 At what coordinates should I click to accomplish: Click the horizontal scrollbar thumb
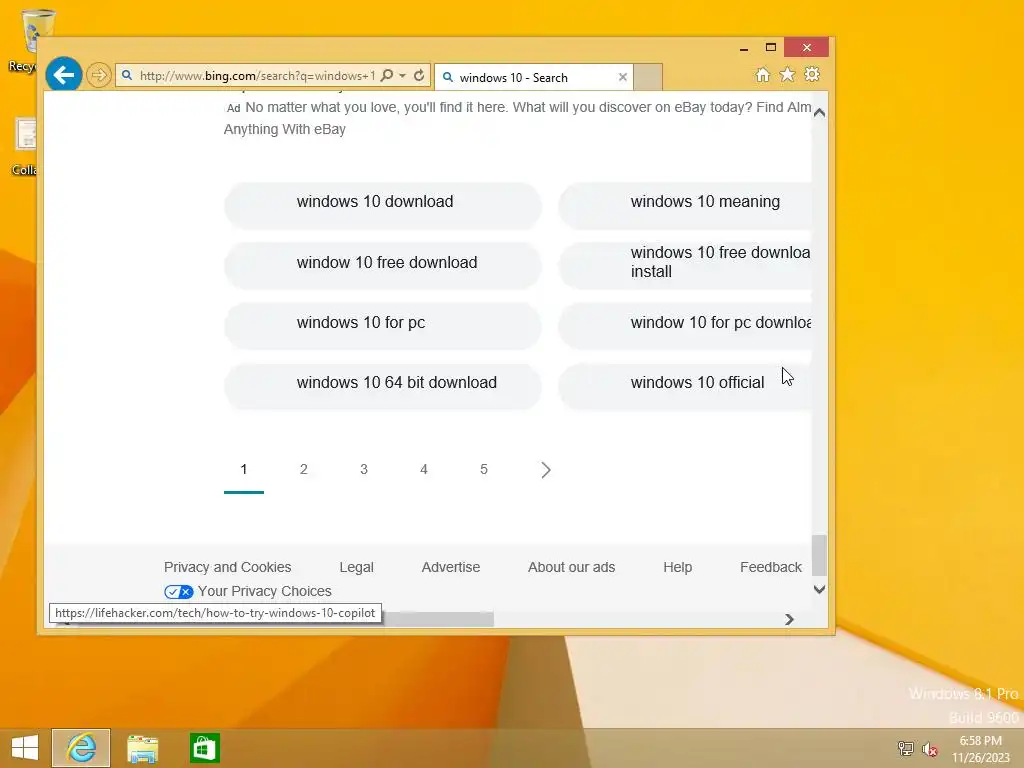click(x=438, y=619)
